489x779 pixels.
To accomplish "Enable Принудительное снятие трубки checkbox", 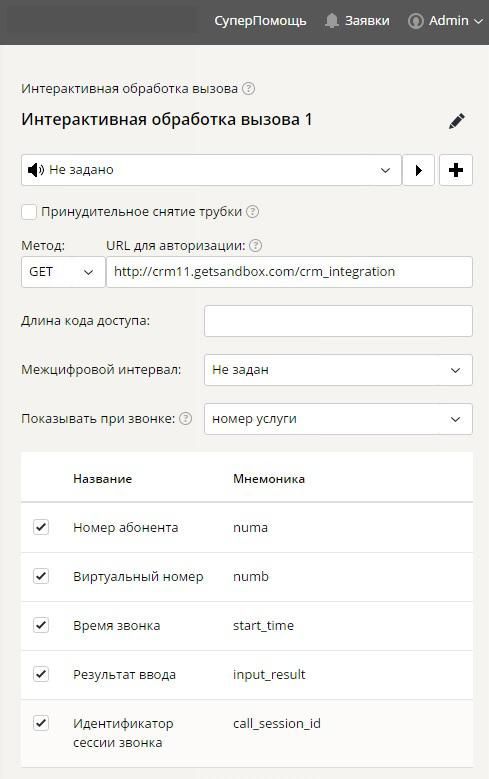I will 29,212.
